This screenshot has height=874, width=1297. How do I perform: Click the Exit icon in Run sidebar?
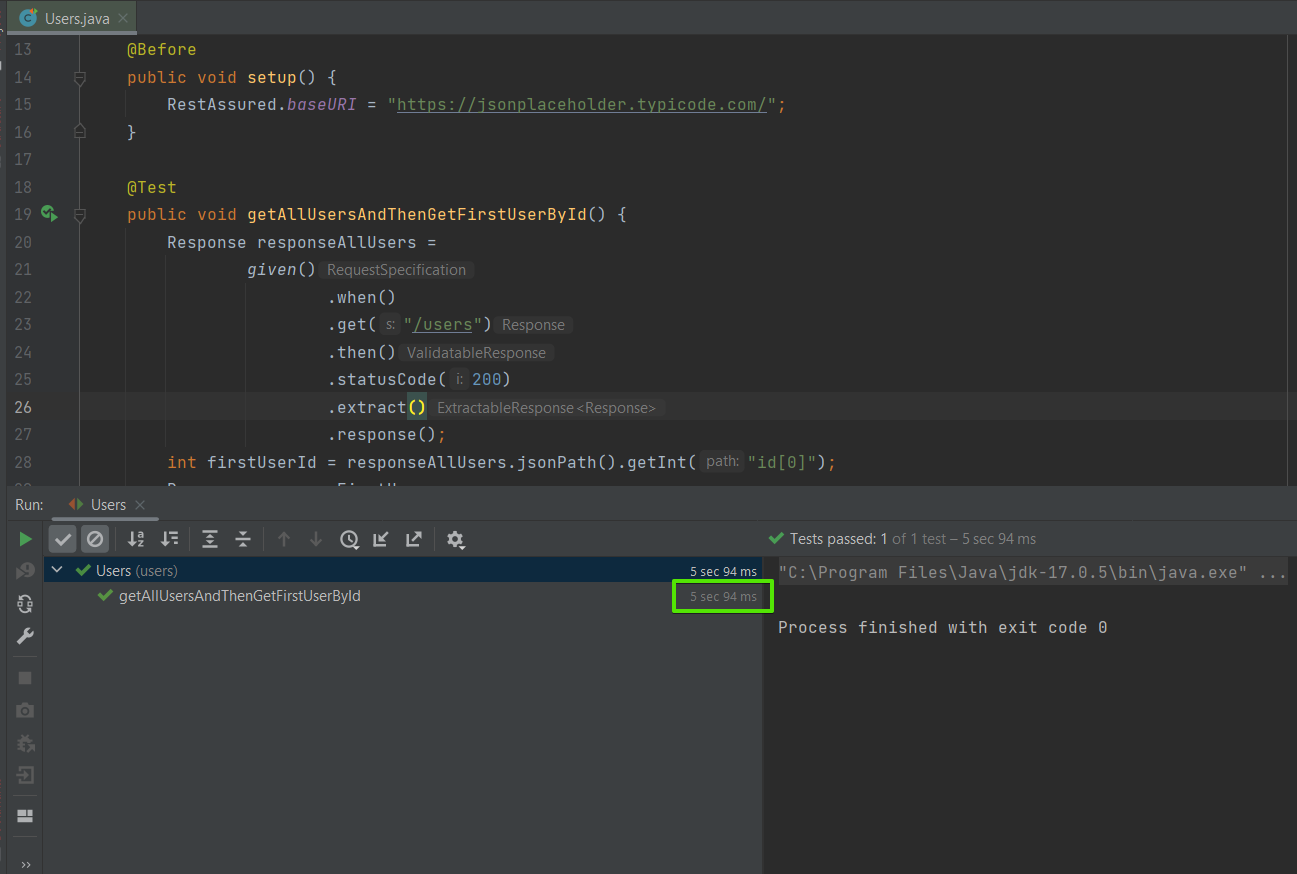(25, 775)
